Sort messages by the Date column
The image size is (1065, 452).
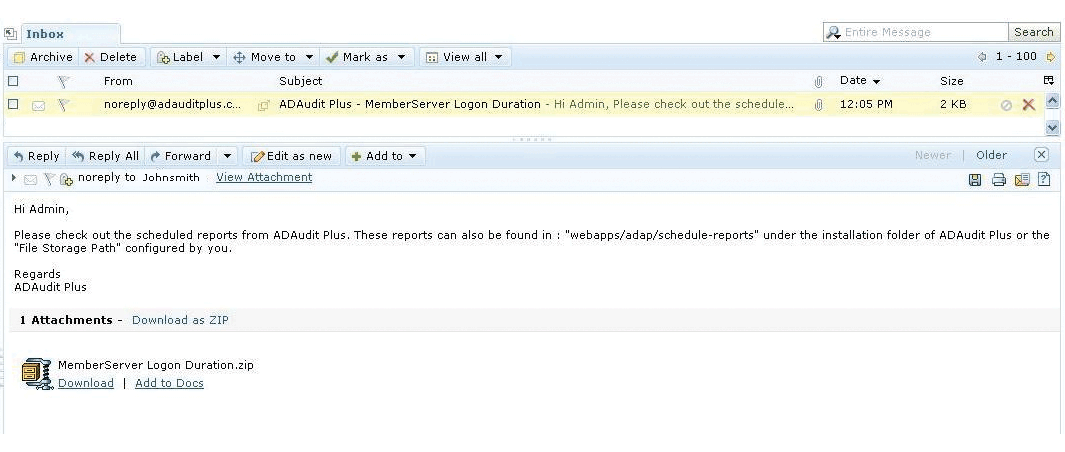point(859,81)
